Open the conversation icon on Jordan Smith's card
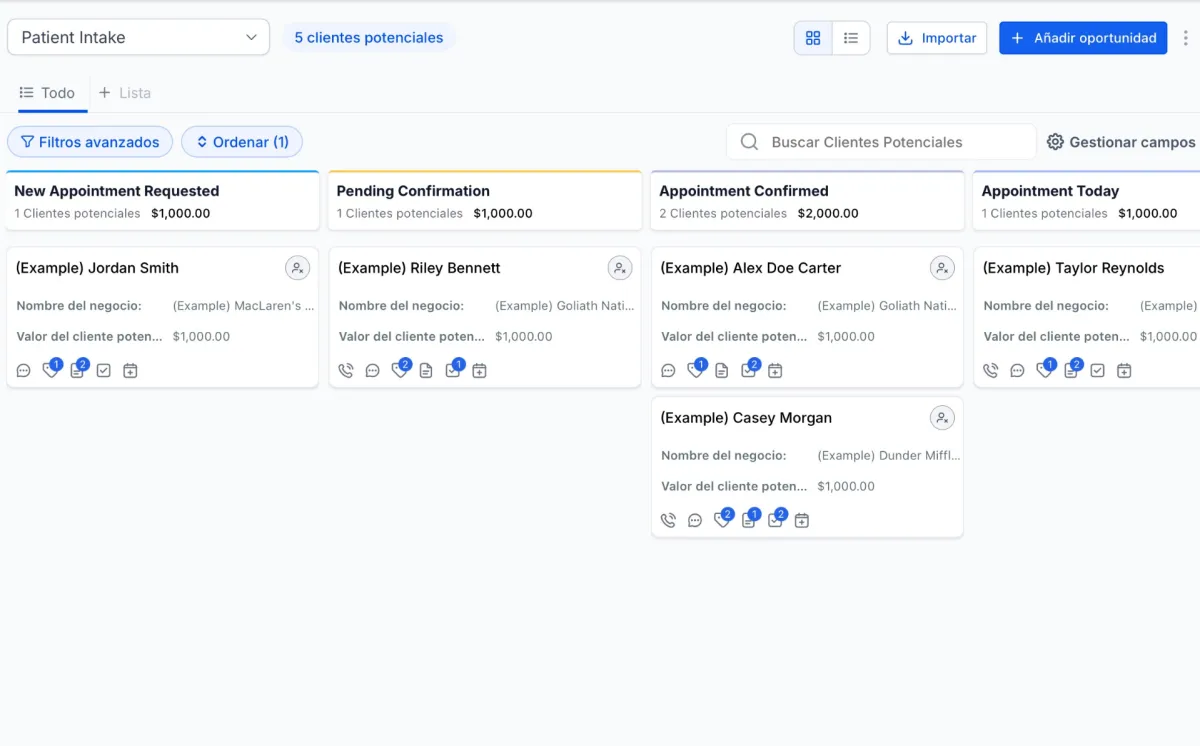This screenshot has width=1200, height=746. click(24, 371)
